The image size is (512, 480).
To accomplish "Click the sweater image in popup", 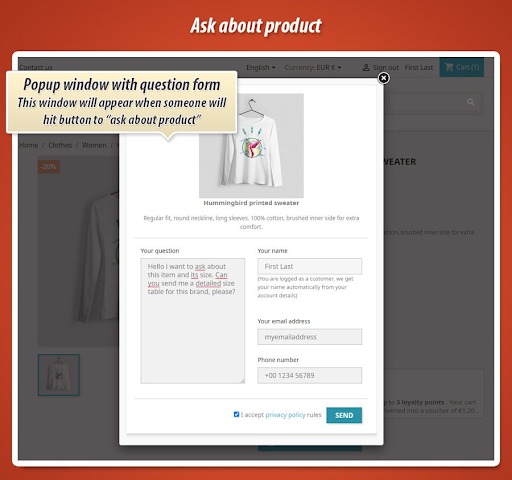I will pos(251,146).
